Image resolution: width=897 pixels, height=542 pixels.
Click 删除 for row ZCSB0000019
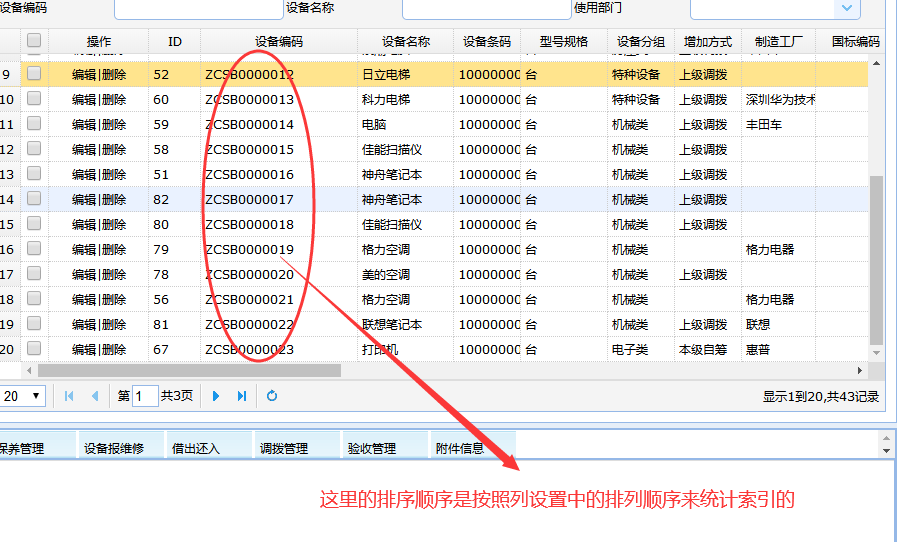(114, 250)
